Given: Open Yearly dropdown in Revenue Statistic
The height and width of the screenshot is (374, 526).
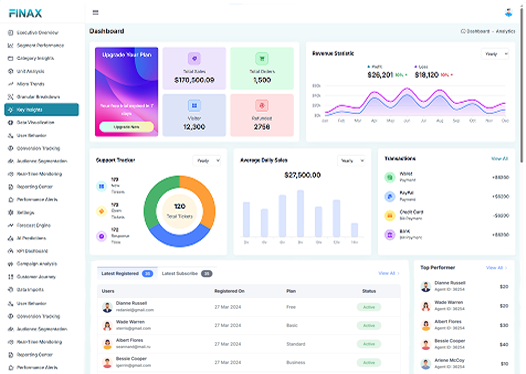Looking at the screenshot, I should click(495, 54).
